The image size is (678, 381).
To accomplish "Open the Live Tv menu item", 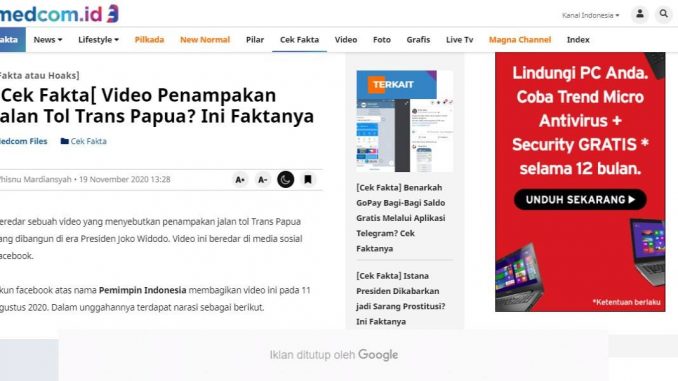I will [460, 40].
